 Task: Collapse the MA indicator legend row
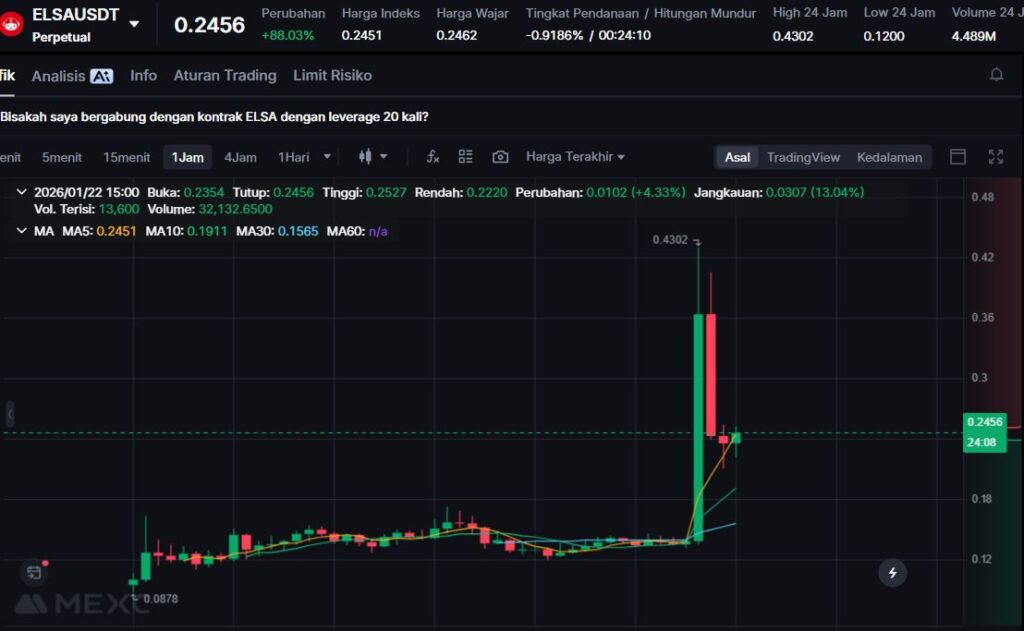(x=22, y=231)
